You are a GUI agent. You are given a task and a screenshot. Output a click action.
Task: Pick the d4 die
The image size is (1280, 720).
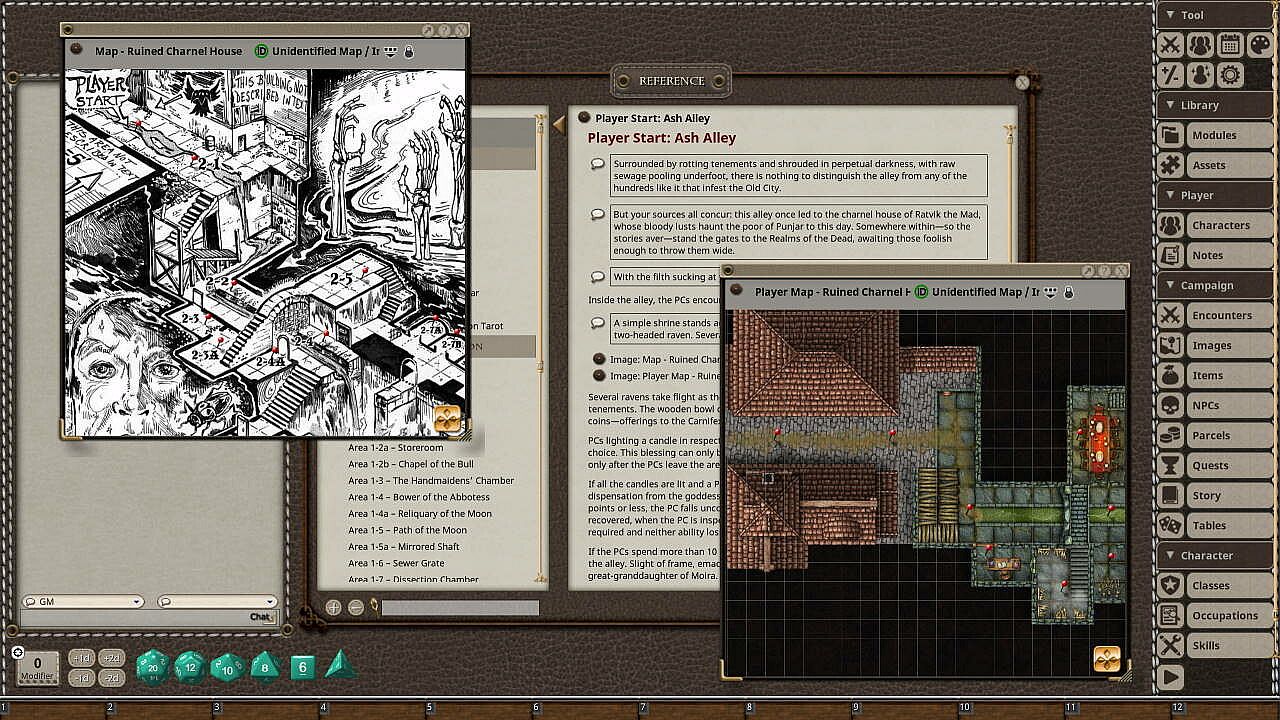pyautogui.click(x=340, y=665)
